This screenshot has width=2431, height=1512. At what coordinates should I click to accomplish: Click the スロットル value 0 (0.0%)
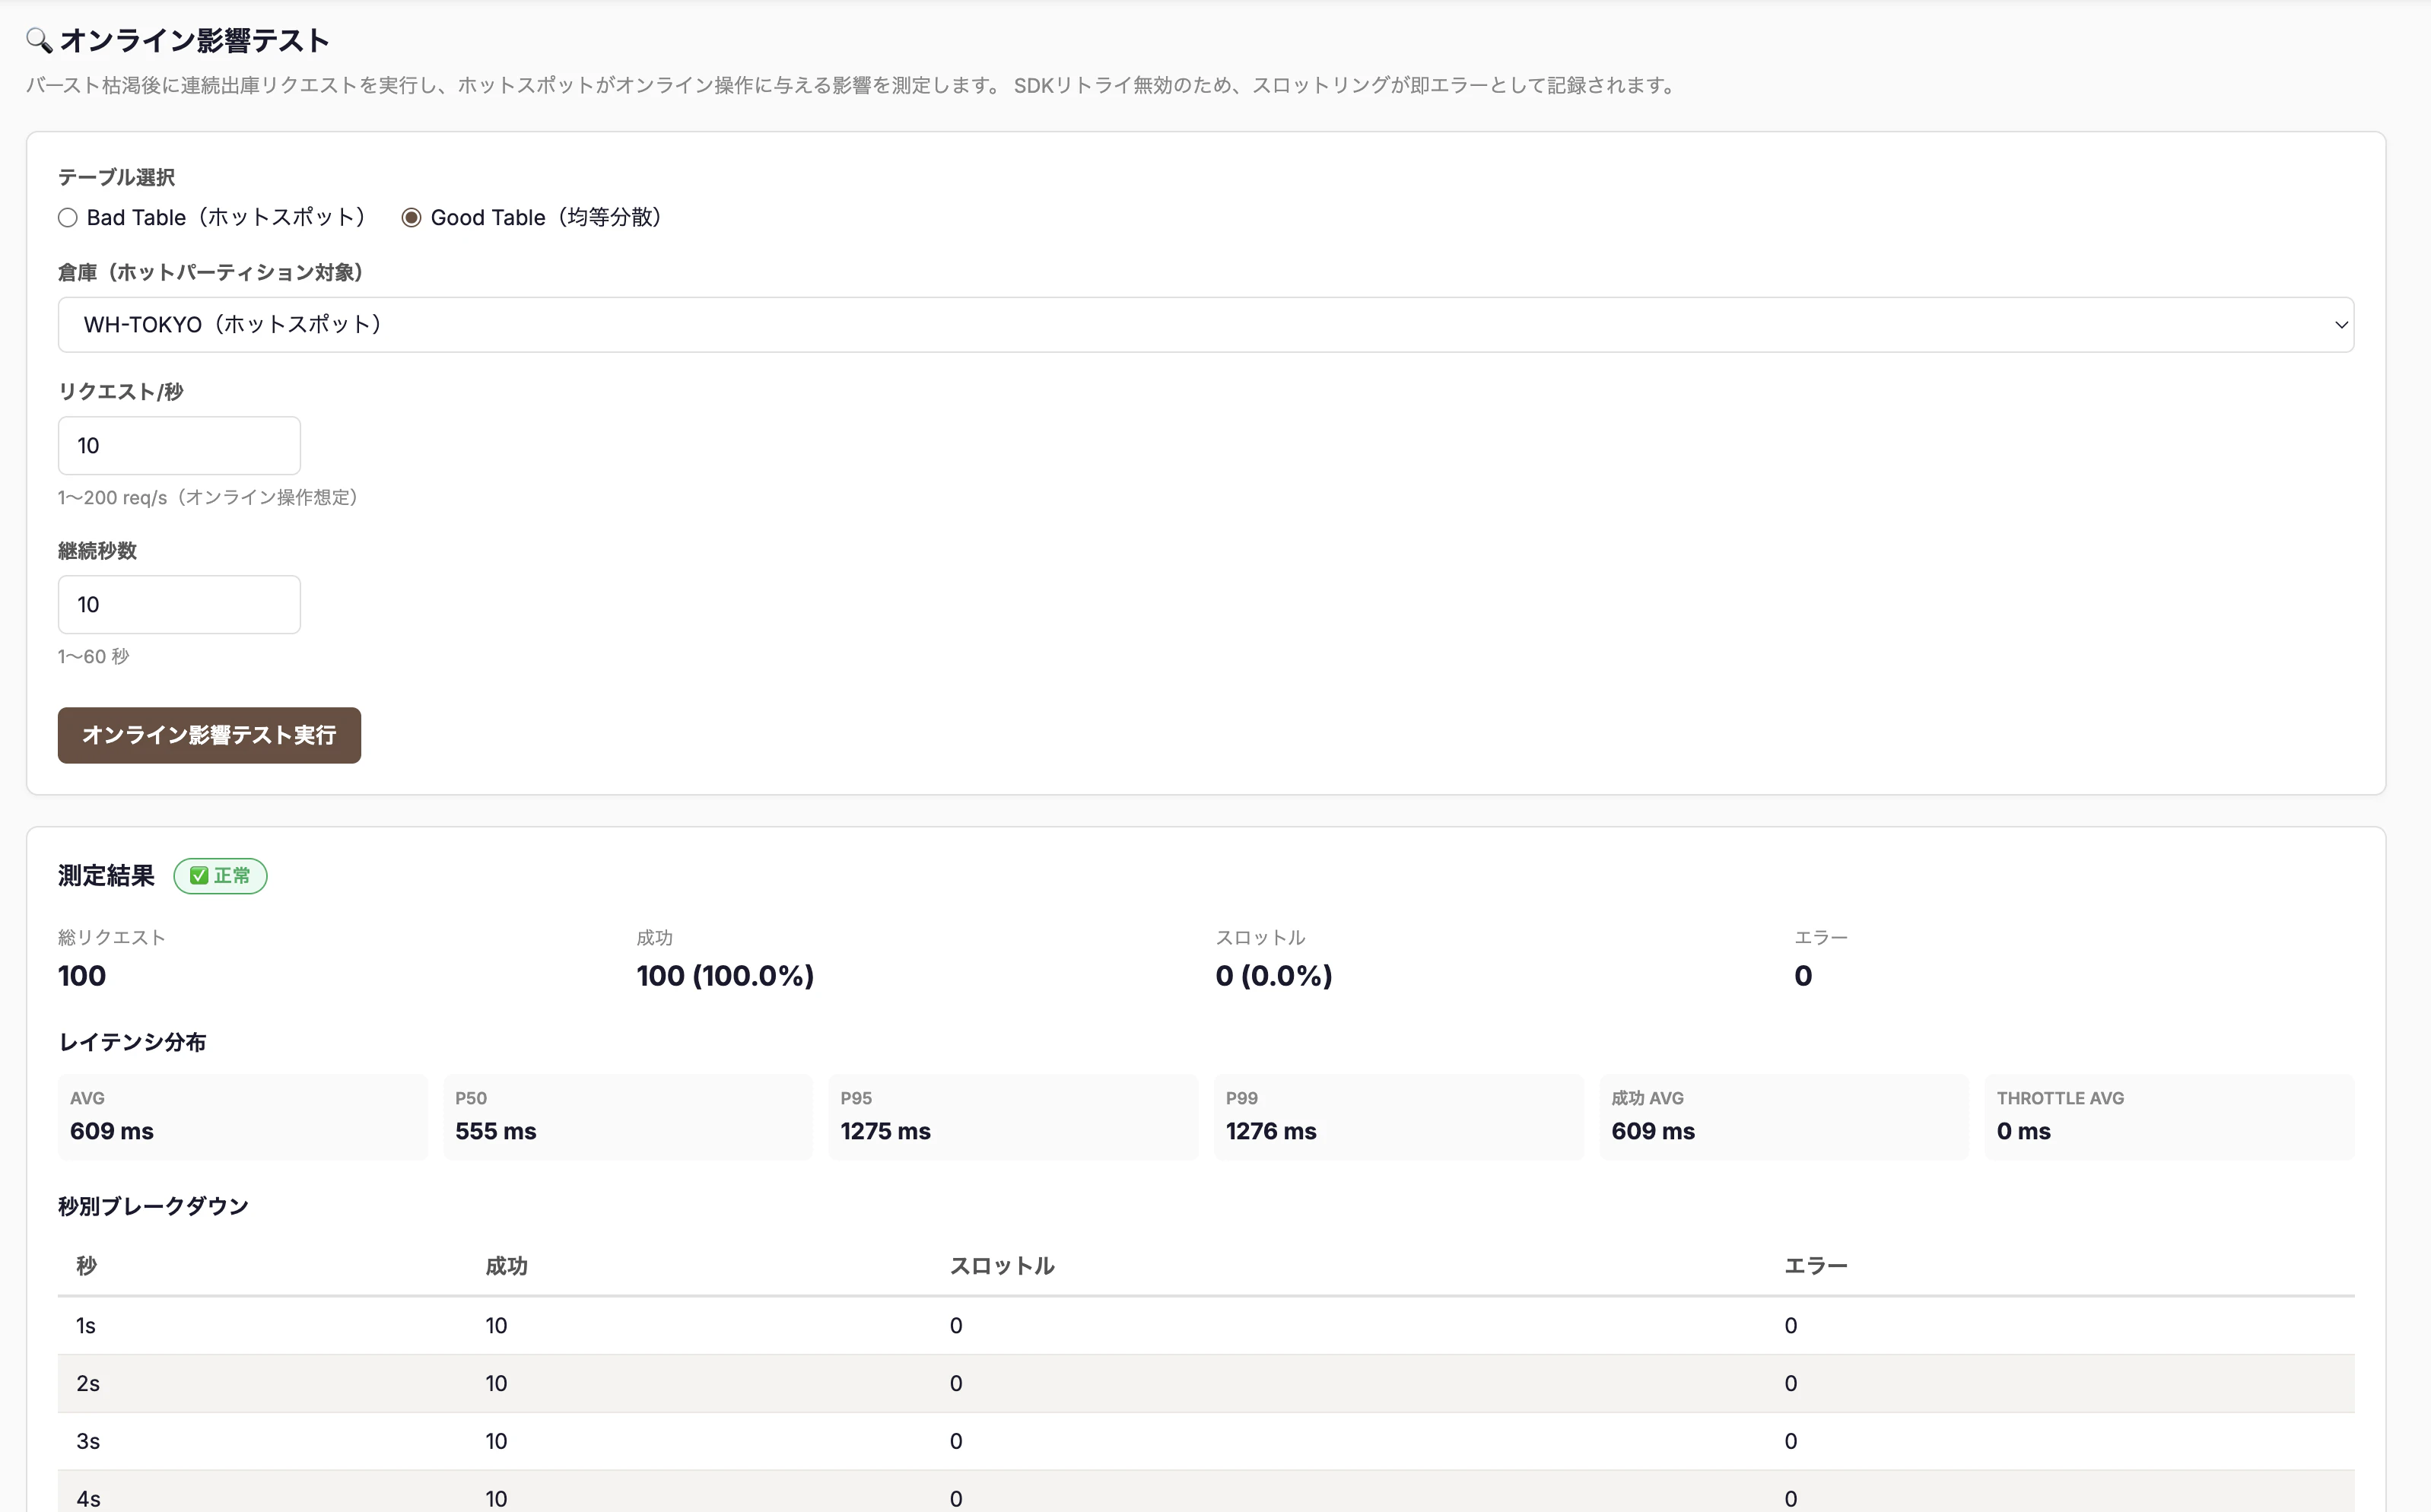tap(1274, 976)
